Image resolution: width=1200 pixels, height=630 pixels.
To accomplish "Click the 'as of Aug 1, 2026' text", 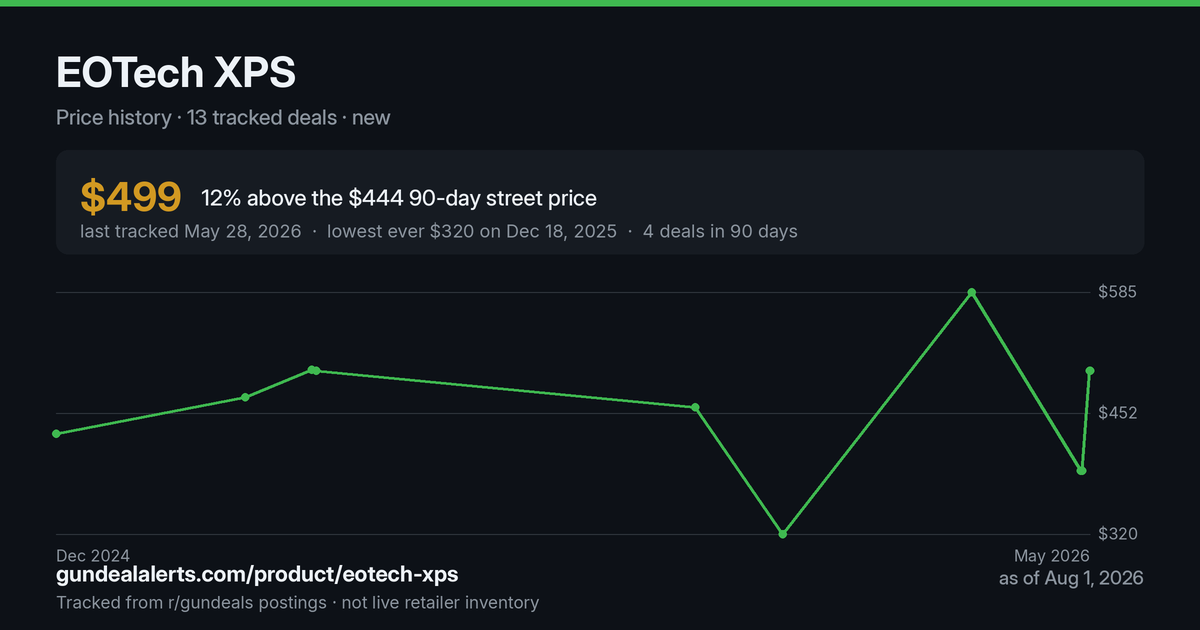I will point(1071,578).
